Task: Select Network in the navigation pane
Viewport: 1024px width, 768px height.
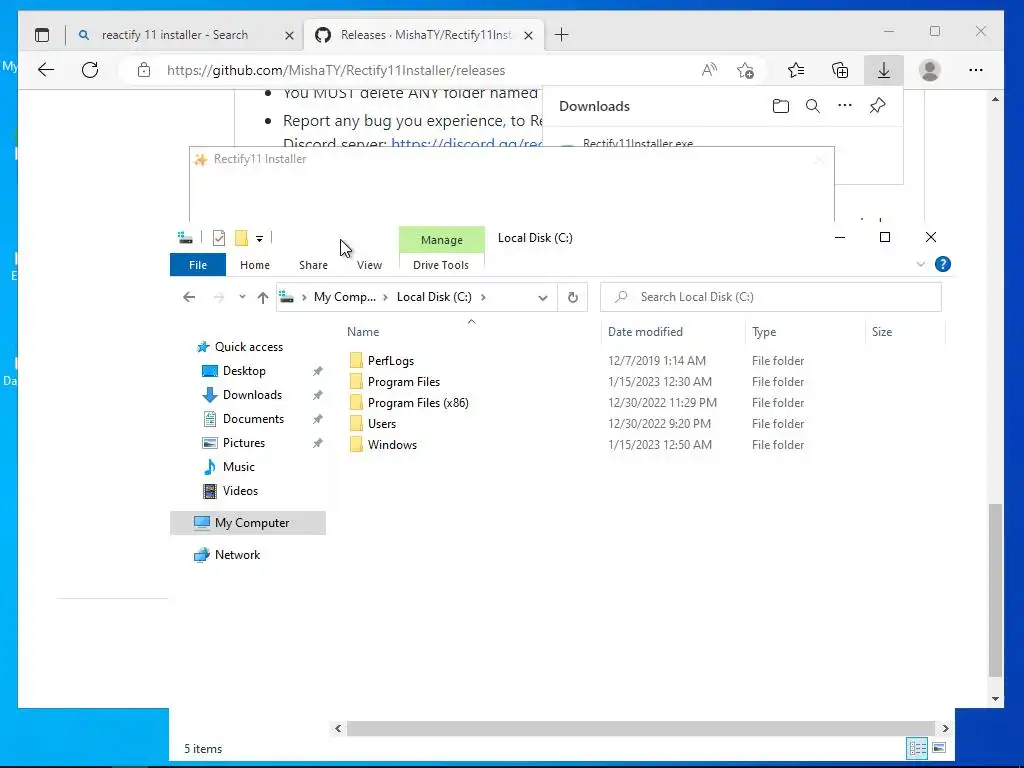Action: click(237, 554)
